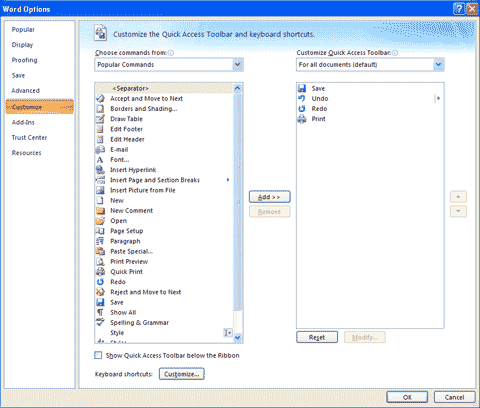
Task: Open the Word Options help question mark
Action: click(459, 9)
